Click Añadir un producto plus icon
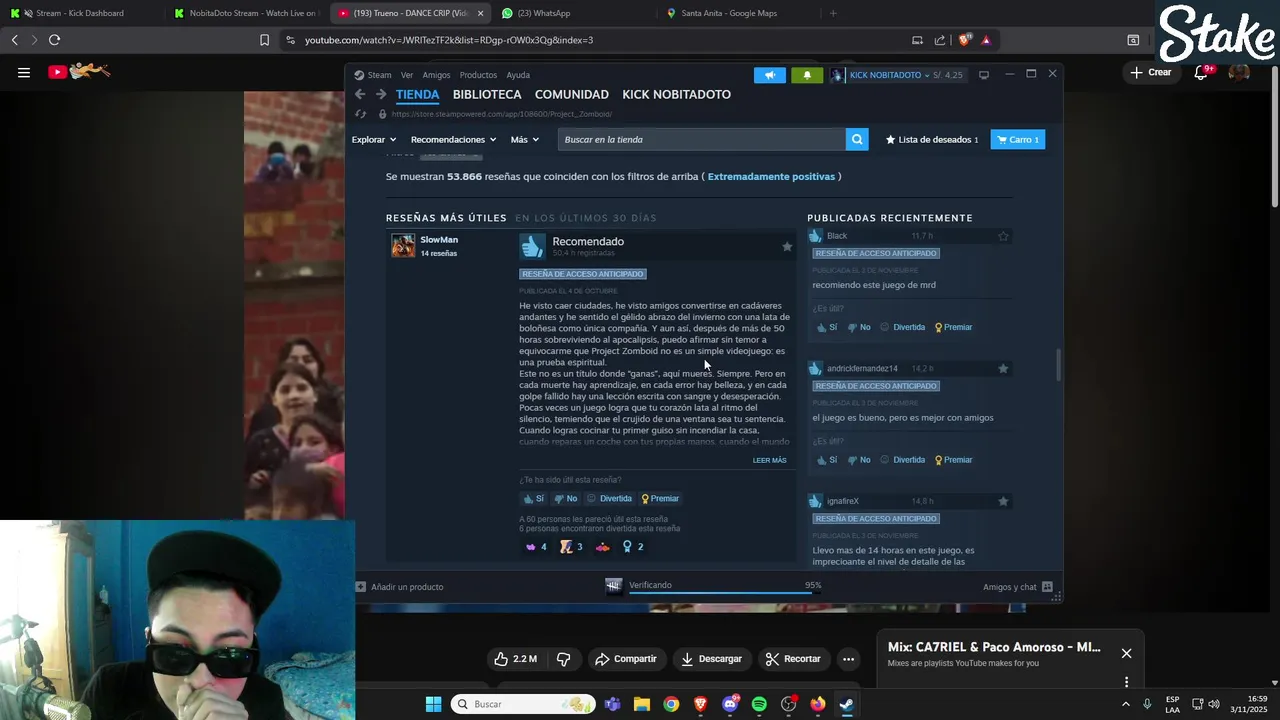This screenshot has width=1280, height=720. tap(361, 587)
